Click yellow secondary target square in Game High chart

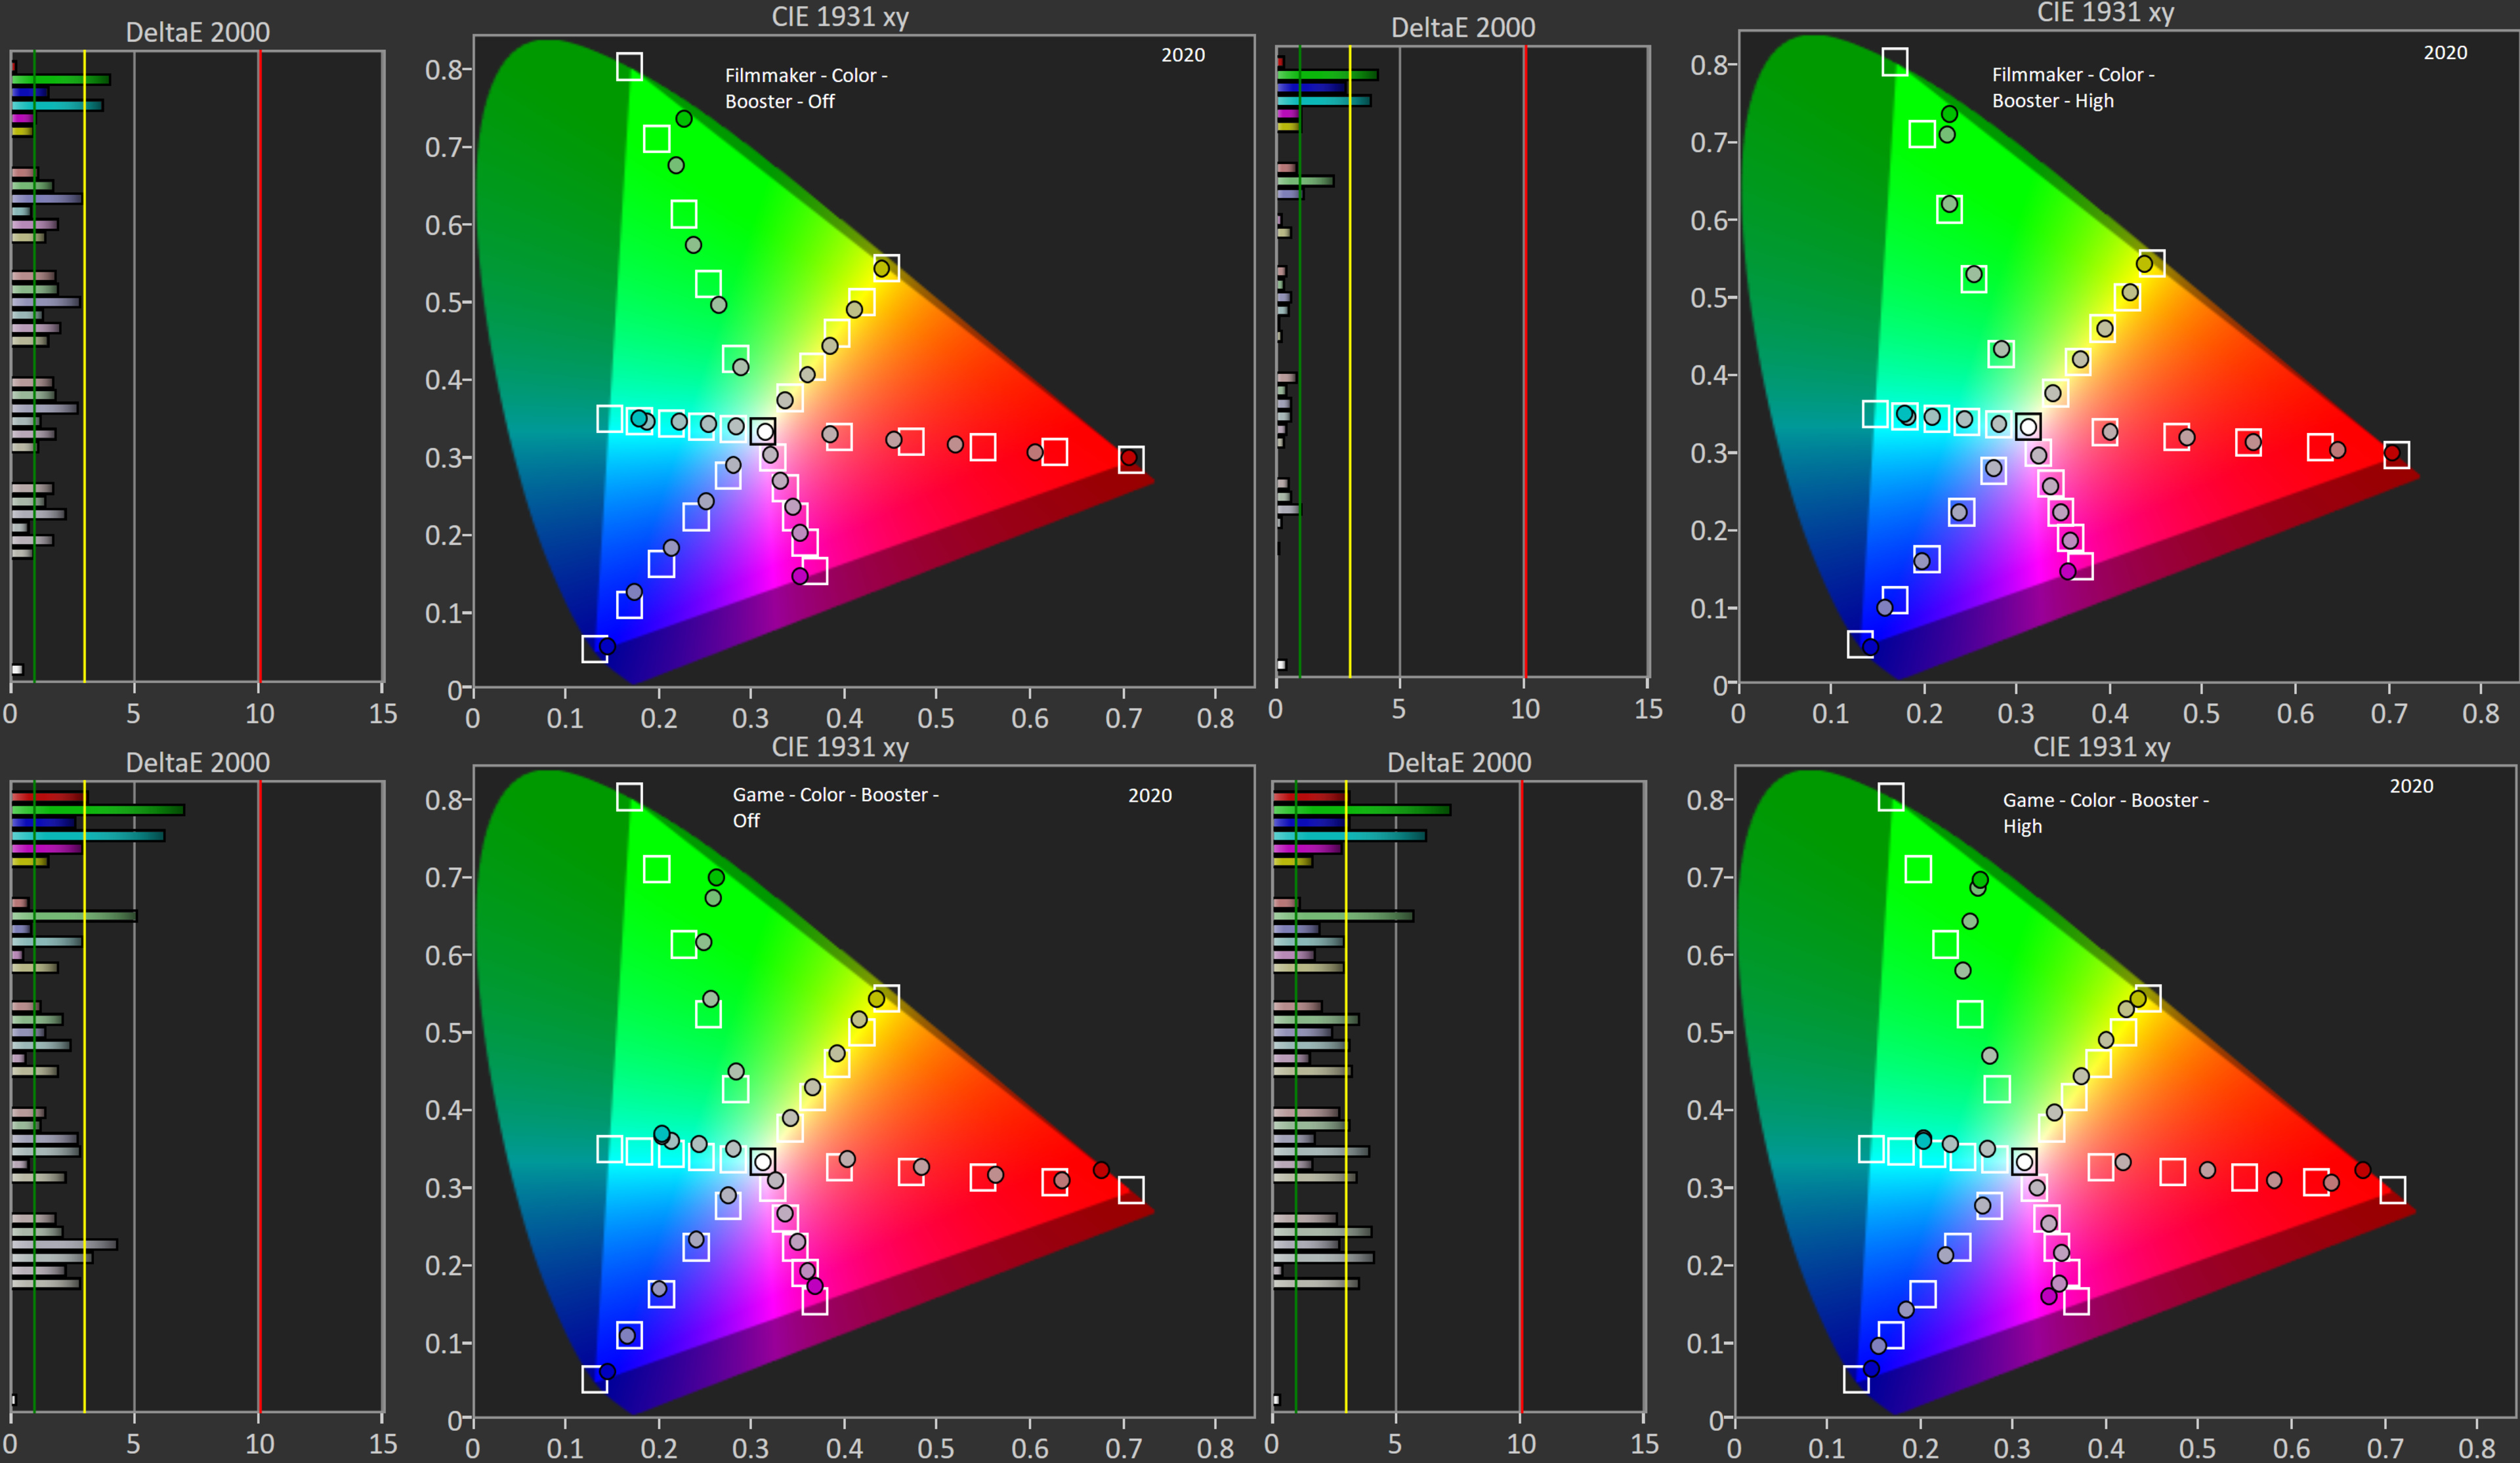click(x=2148, y=998)
